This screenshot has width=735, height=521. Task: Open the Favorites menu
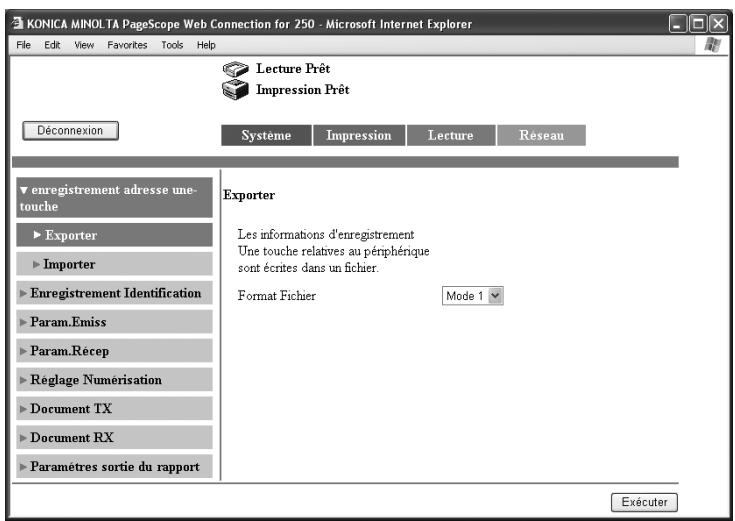point(127,45)
